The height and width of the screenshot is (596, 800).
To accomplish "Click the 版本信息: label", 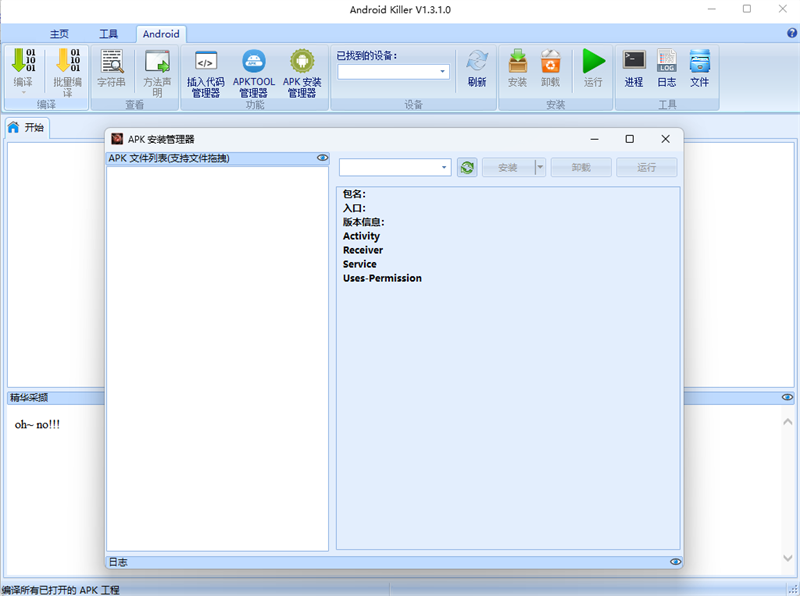I will pos(363,222).
